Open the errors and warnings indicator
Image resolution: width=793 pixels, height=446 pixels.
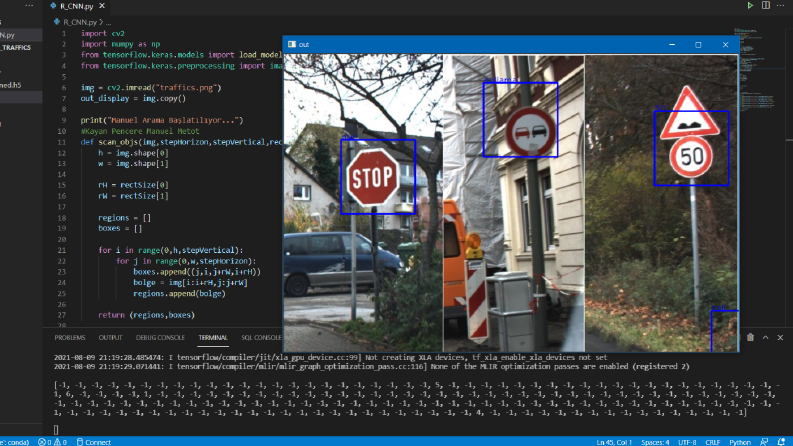click(53, 442)
